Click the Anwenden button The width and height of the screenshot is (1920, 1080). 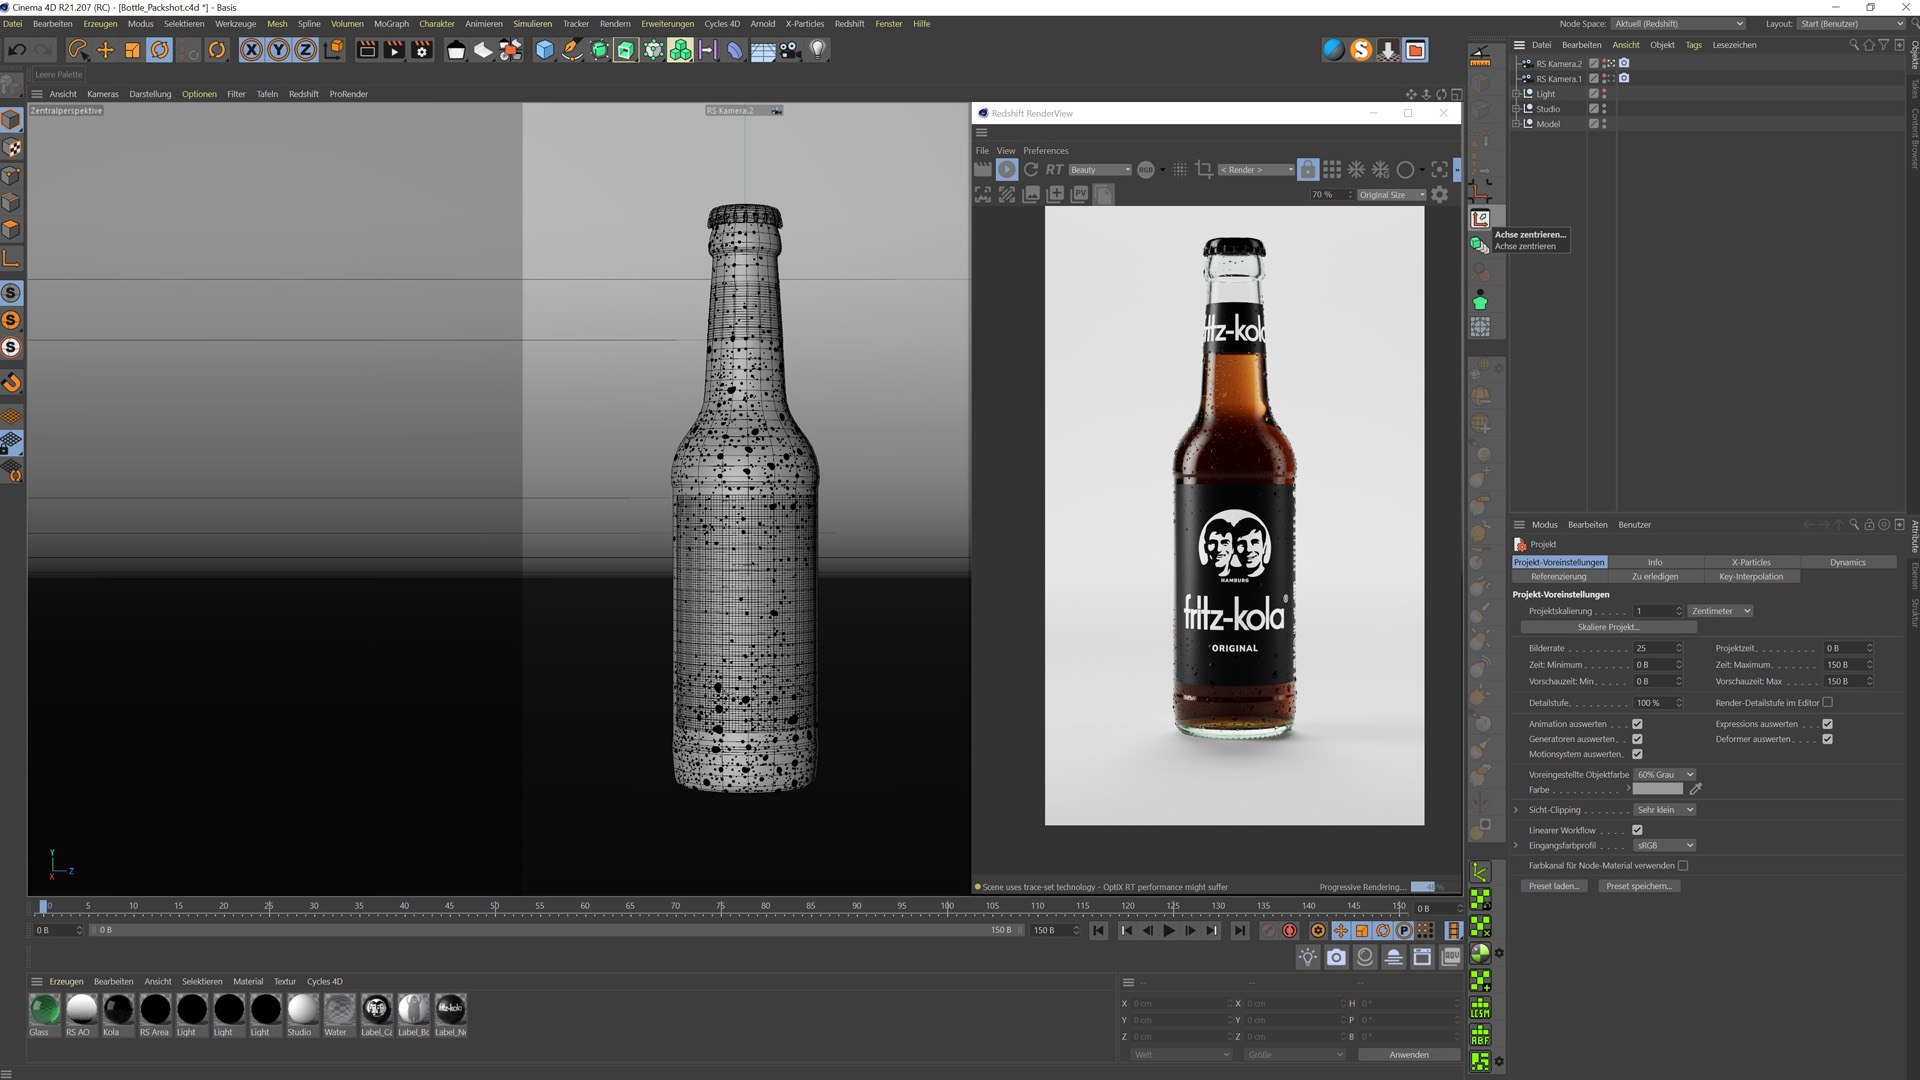pos(1408,1055)
